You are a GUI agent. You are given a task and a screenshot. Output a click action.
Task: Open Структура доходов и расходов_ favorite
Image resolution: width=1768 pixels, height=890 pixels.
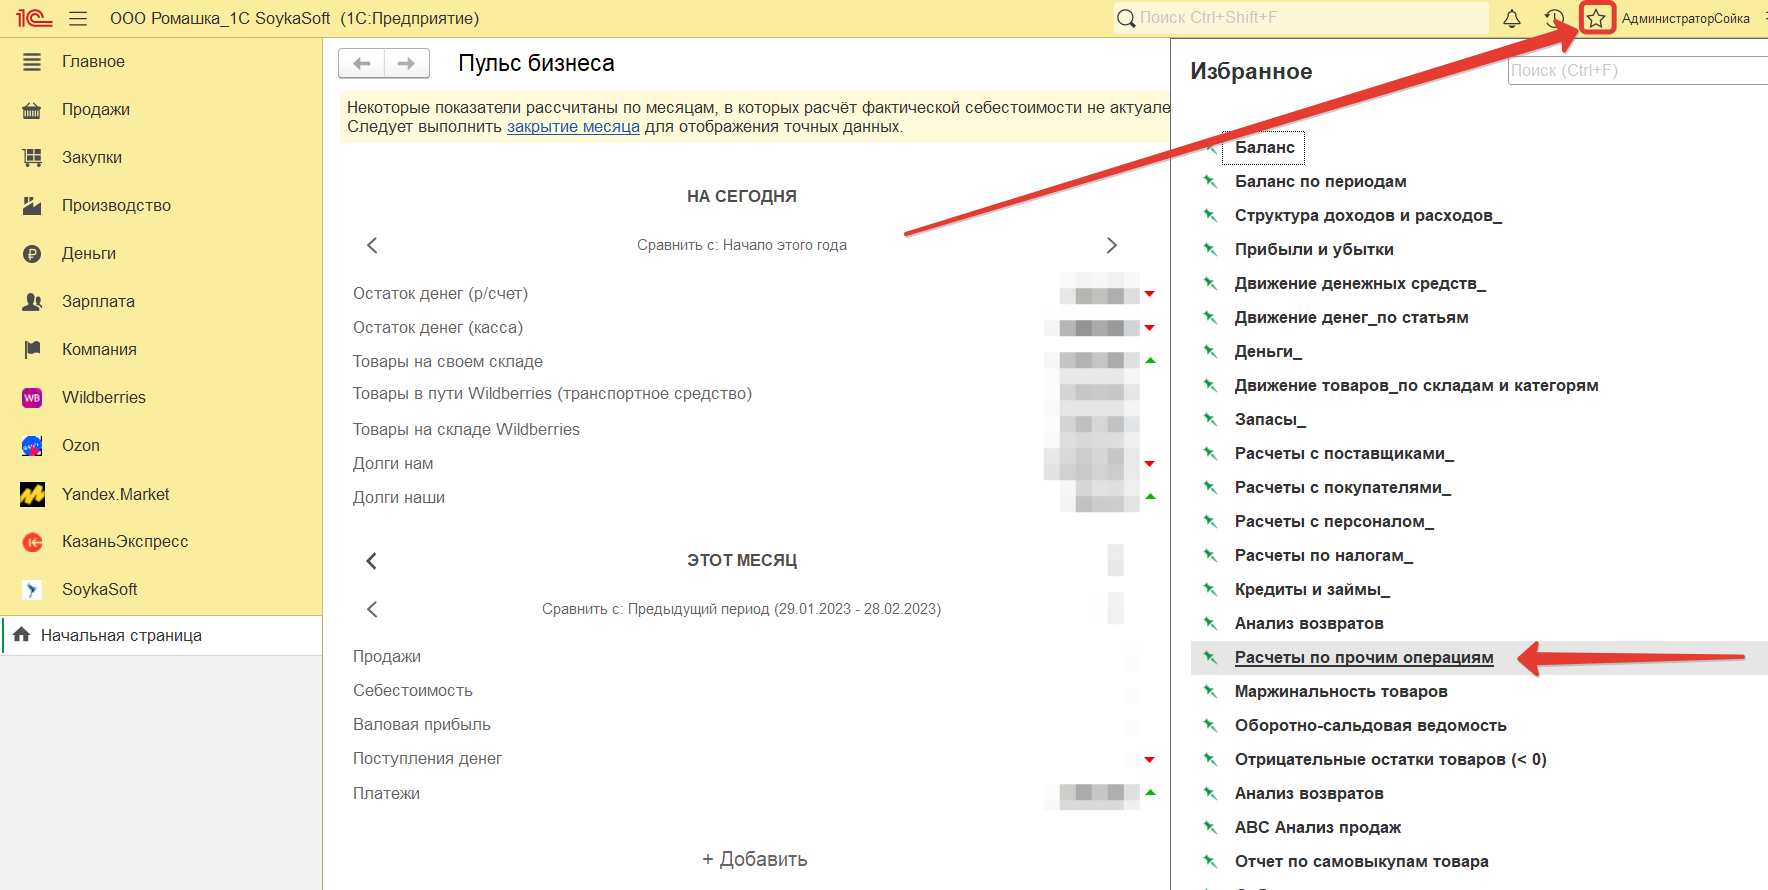pyautogui.click(x=1368, y=216)
